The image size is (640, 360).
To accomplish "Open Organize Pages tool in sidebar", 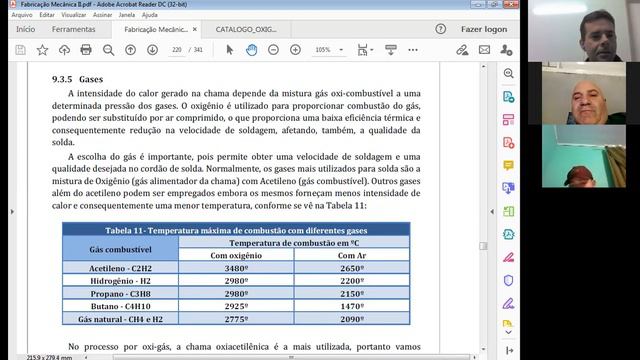I will click(508, 120).
